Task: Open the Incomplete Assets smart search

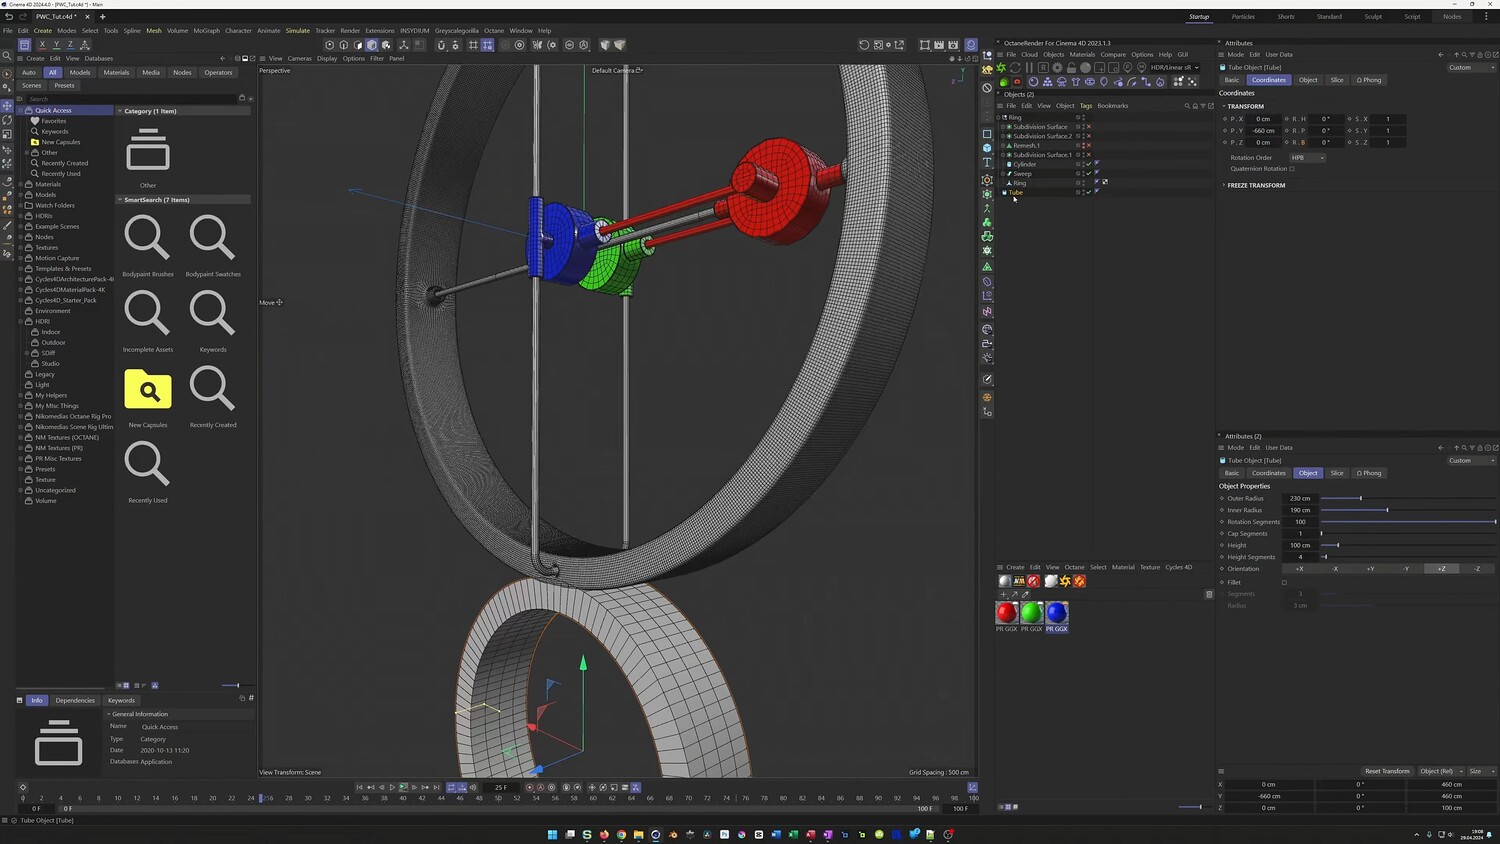Action: 148,313
